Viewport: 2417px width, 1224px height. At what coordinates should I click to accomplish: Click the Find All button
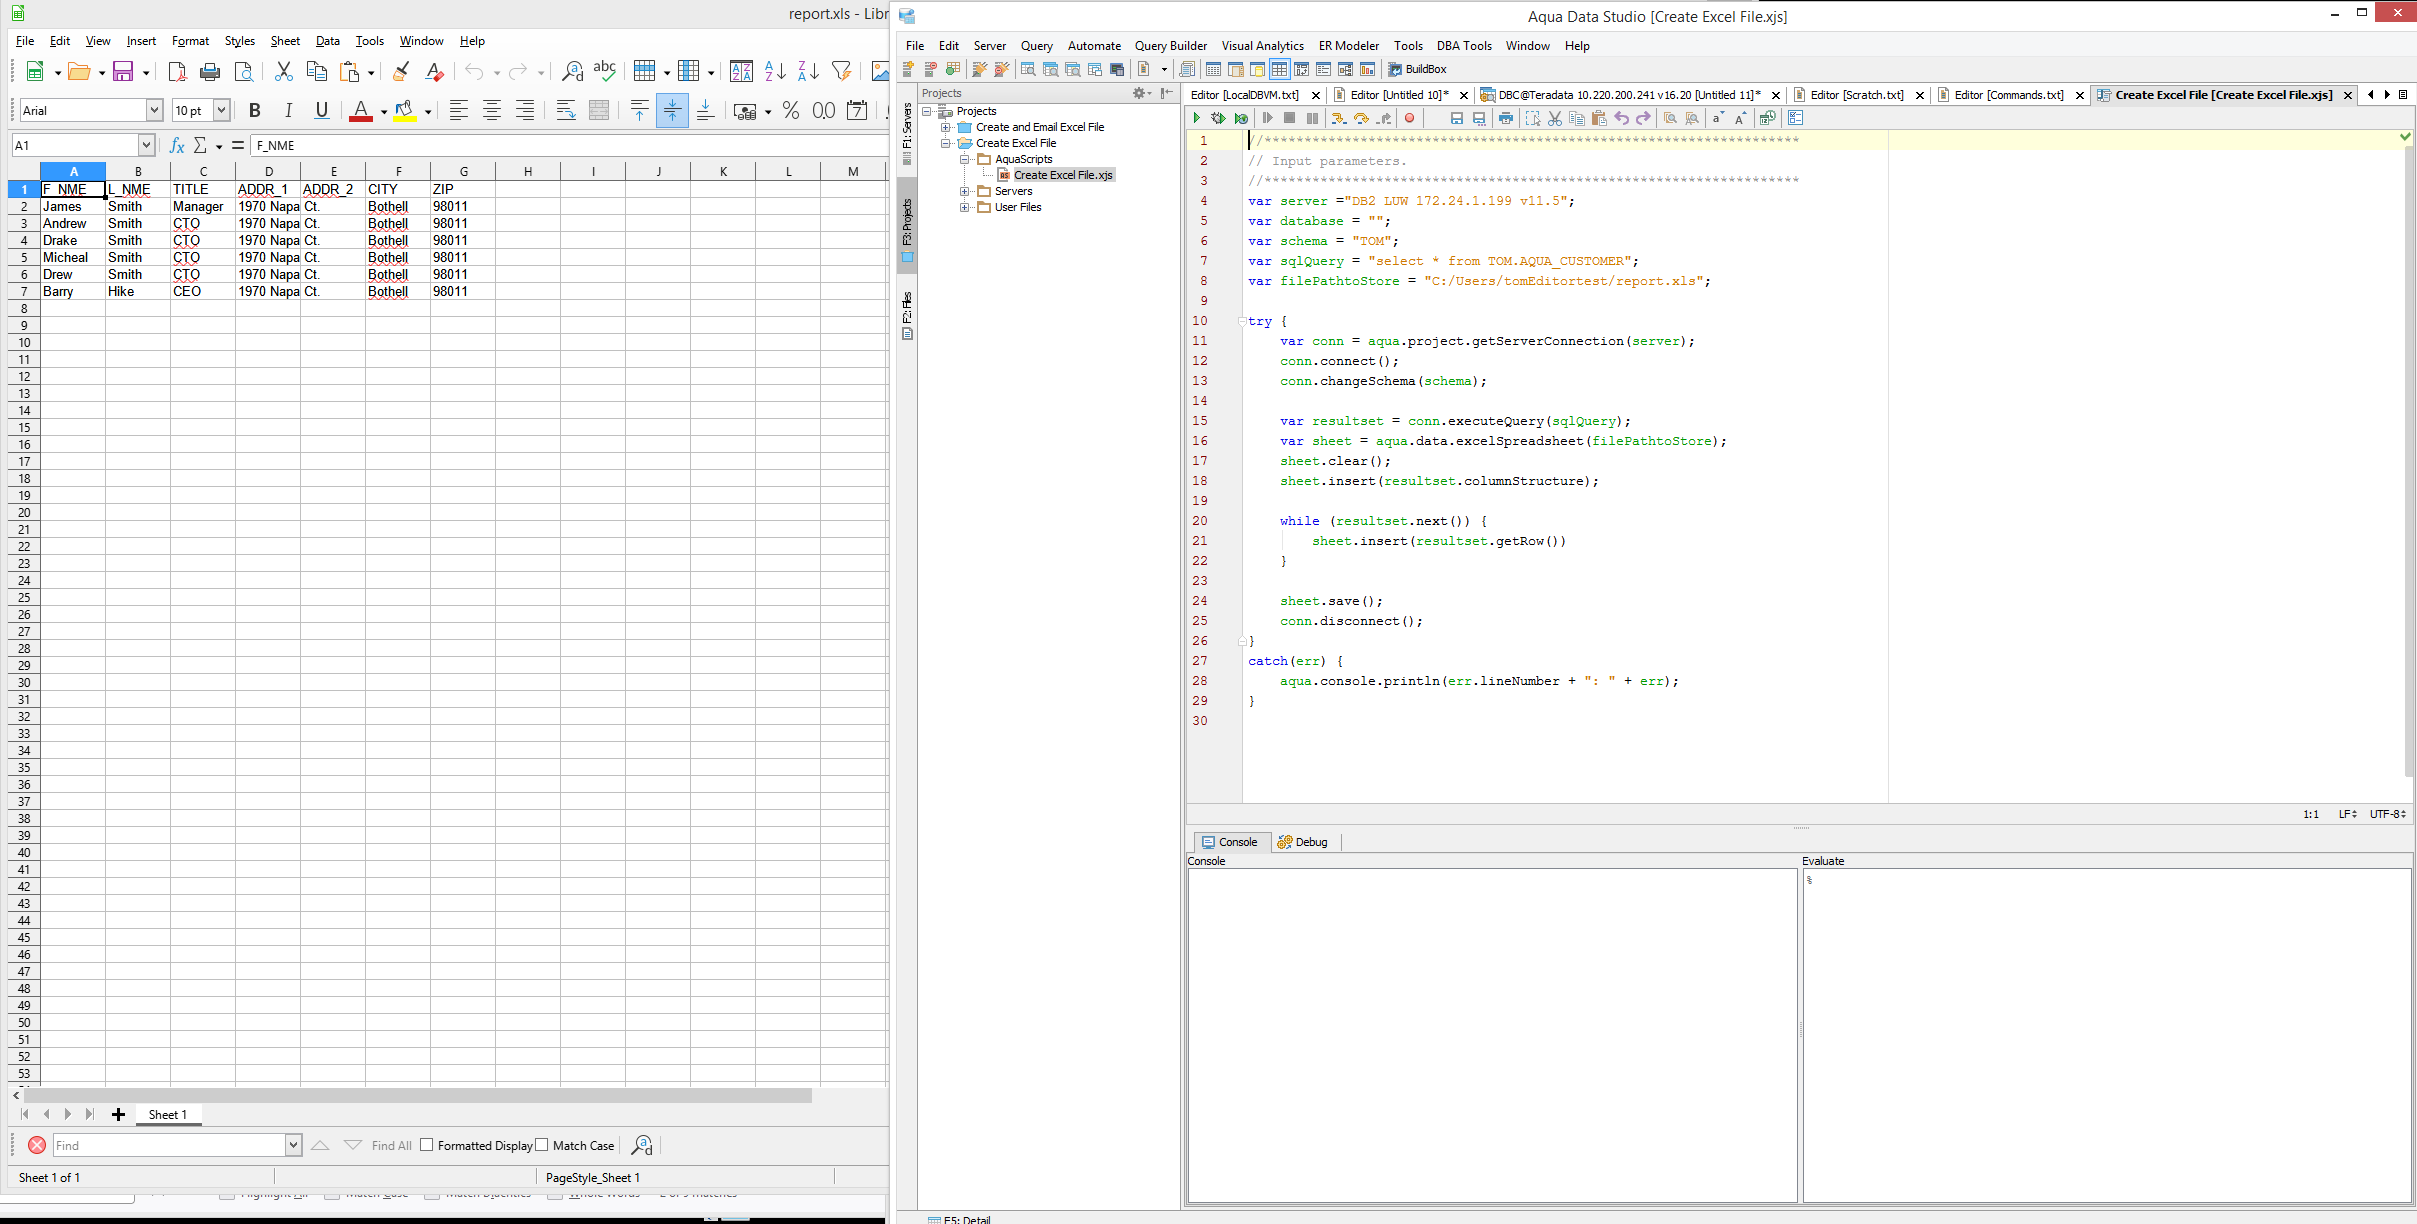point(391,1145)
